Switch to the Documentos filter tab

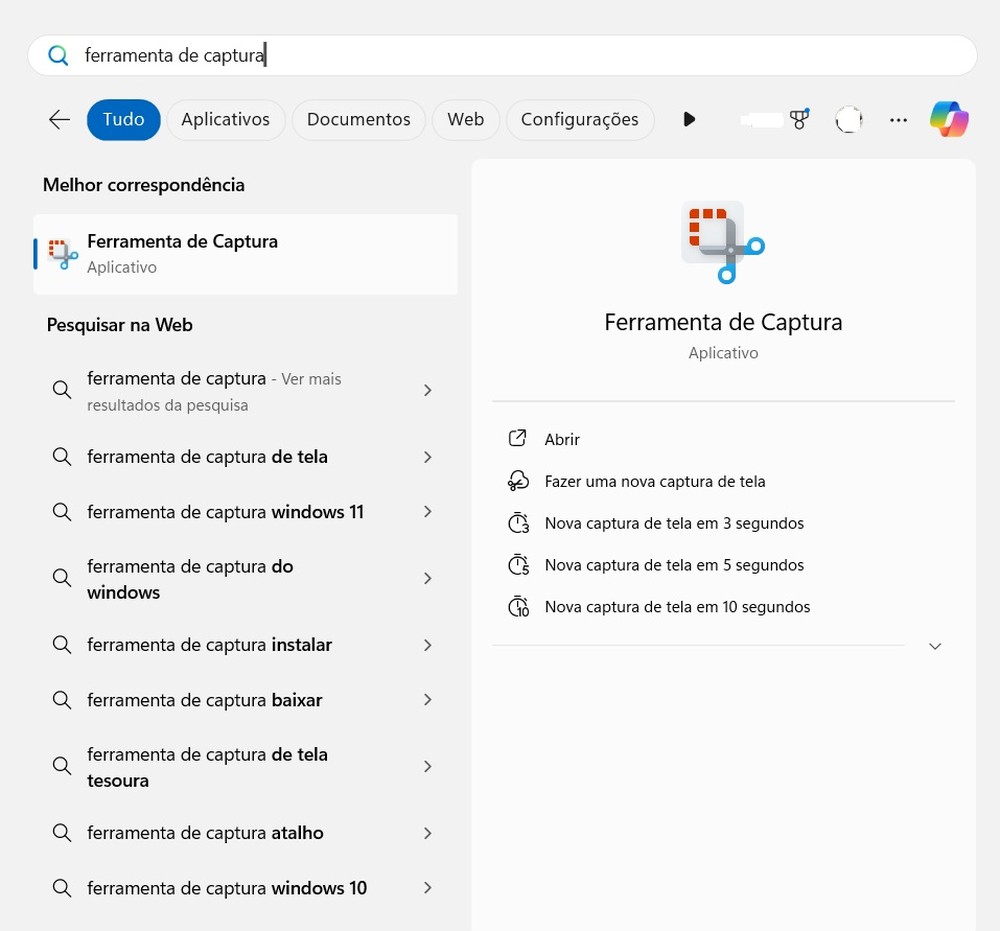click(358, 118)
